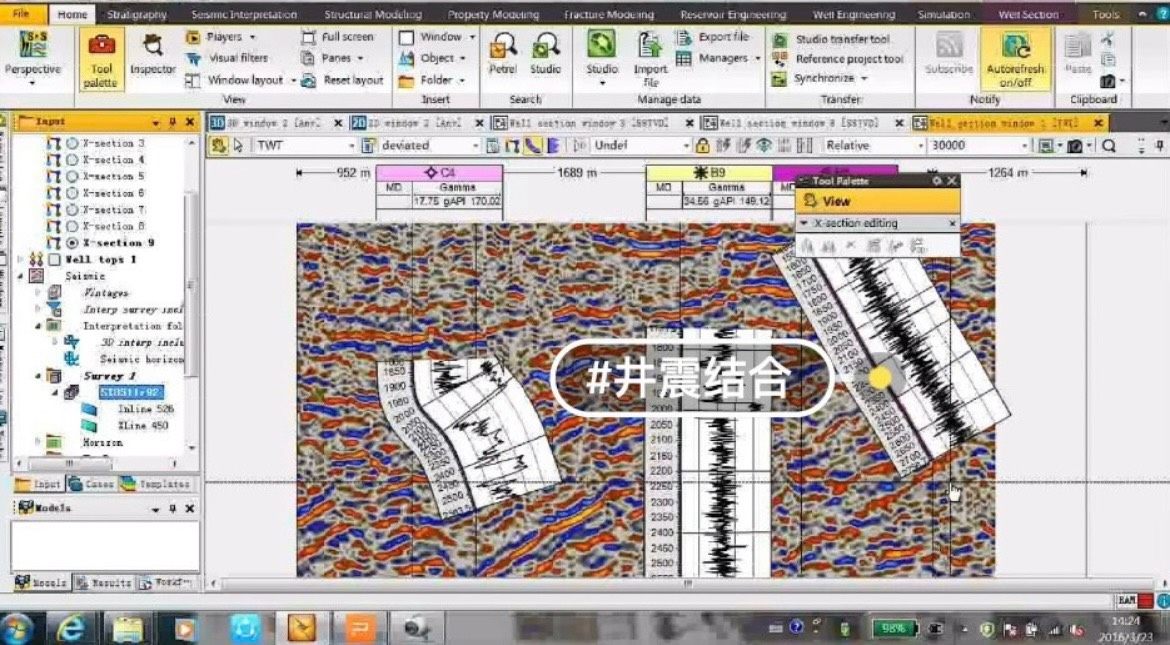Click the X-section icon in window toolbar
This screenshot has height=645, width=1170.
pyautogui.click(x=512, y=146)
